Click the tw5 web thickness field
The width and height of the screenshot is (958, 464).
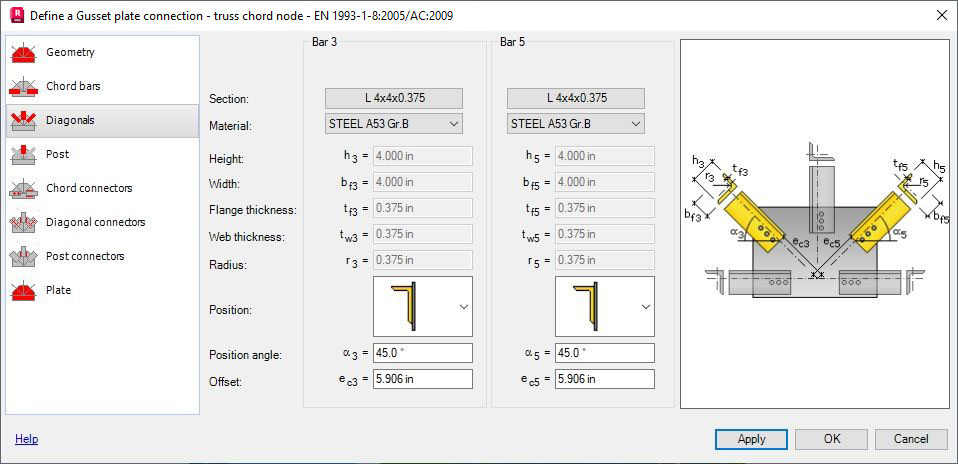[605, 234]
